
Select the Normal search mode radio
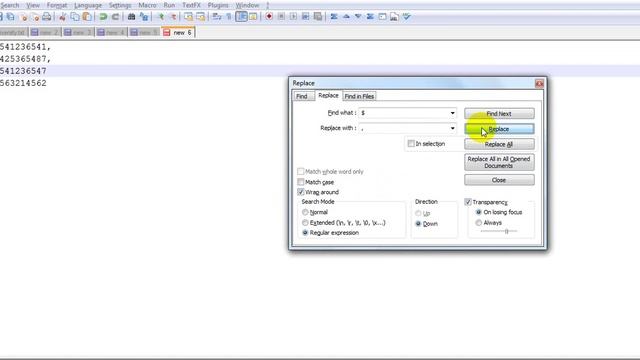coord(305,212)
